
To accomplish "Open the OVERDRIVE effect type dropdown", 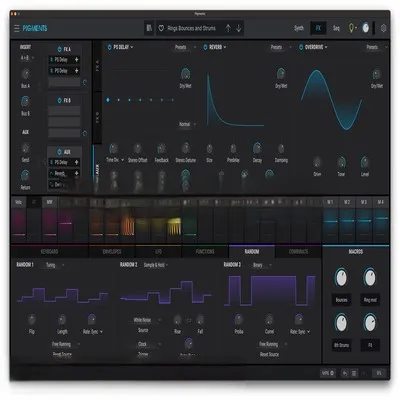I will [x=316, y=47].
